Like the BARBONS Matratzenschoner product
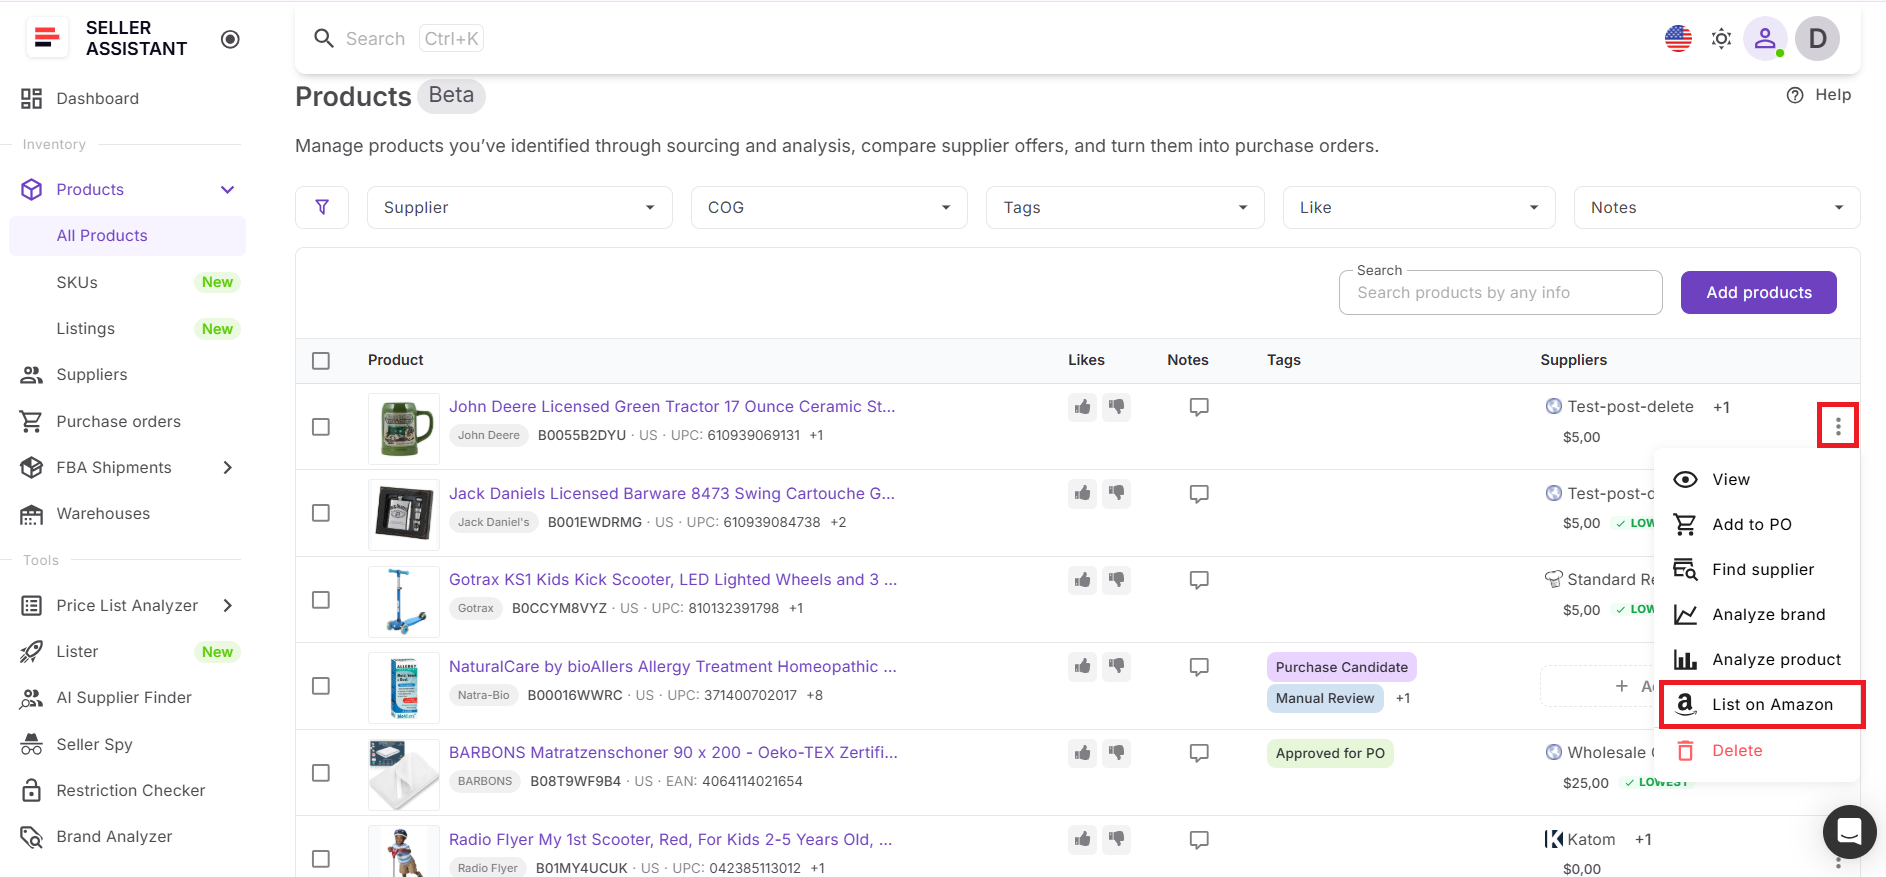The height and width of the screenshot is (877, 1886). pyautogui.click(x=1082, y=753)
